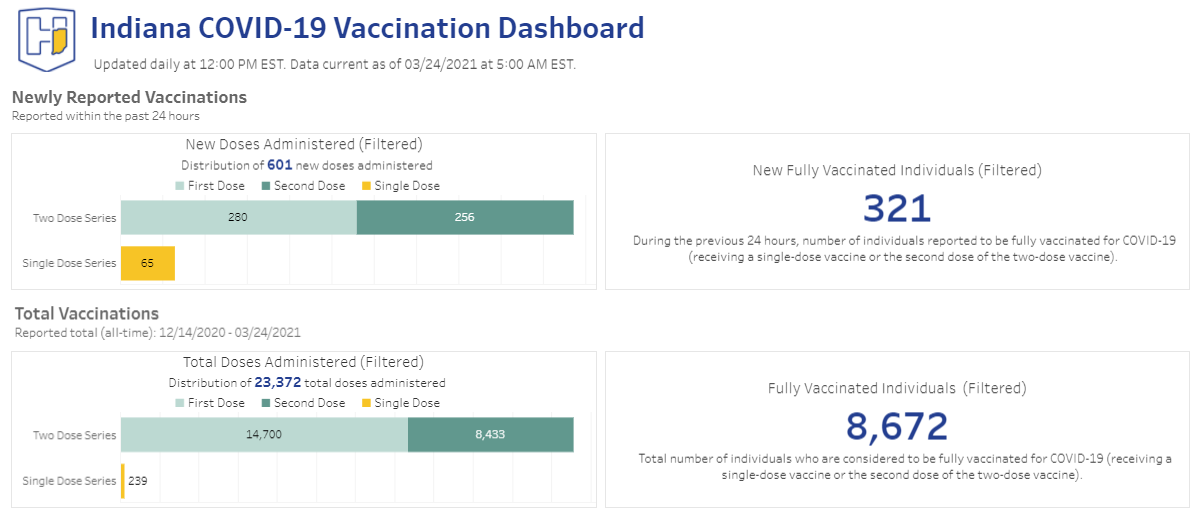
Task: Click the Indiana COVID-19 Vaccination Dashboard title
Action: pos(367,28)
